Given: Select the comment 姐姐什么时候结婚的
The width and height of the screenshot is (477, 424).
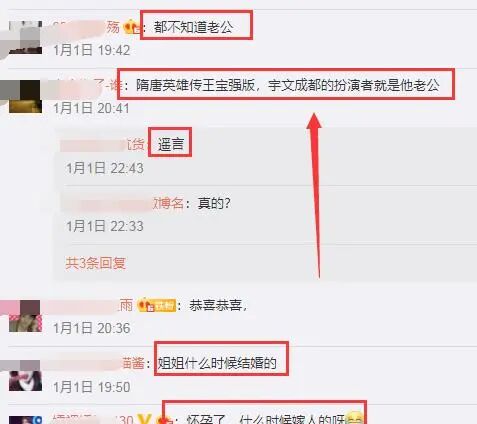Looking at the screenshot, I should click(217, 363).
